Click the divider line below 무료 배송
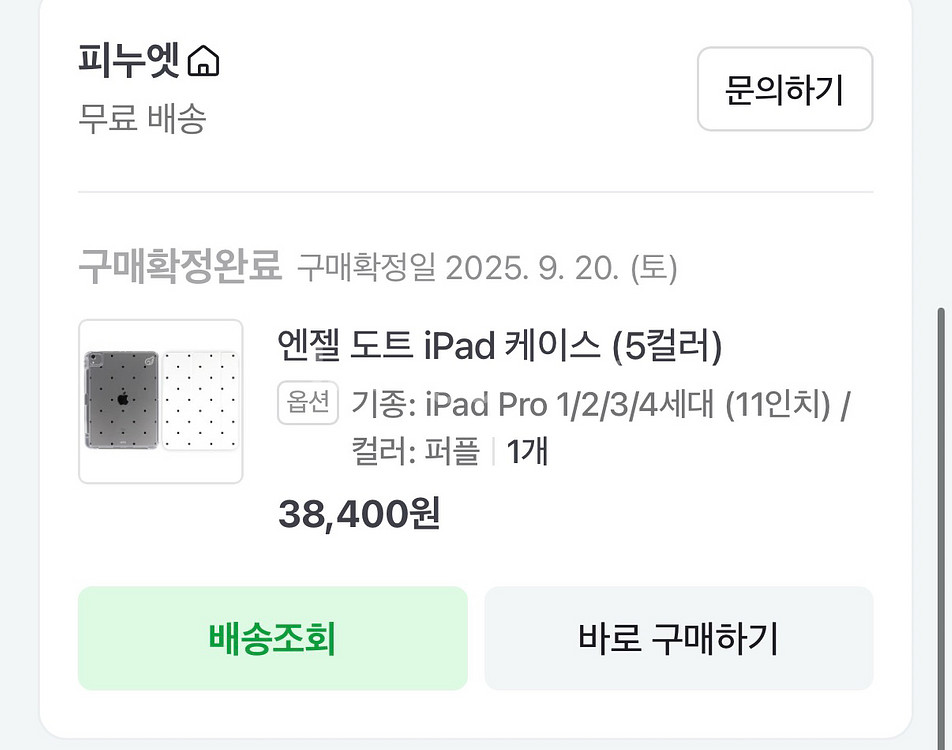Screen dimensions: 952x750 [x=475, y=192]
